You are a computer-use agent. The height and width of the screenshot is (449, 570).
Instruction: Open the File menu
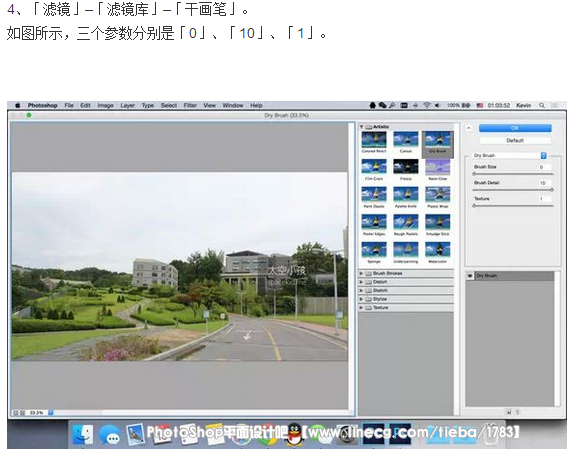69,105
